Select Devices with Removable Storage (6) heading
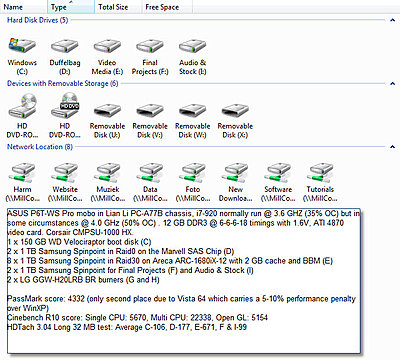This screenshot has width=400, height=360. coord(63,84)
